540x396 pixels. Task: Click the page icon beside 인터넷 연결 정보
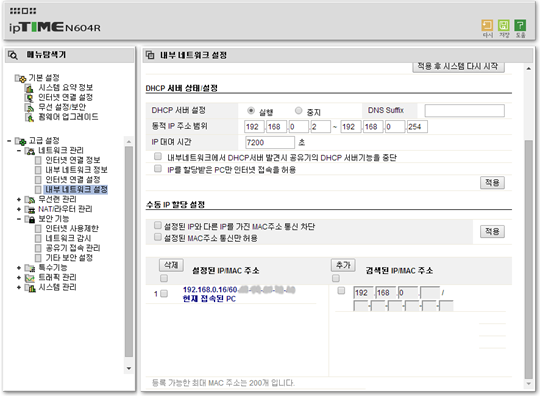pyautogui.click(x=38, y=160)
